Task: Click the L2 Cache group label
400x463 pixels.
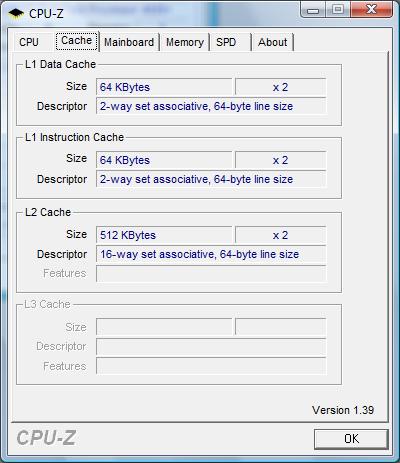Action: 48,212
